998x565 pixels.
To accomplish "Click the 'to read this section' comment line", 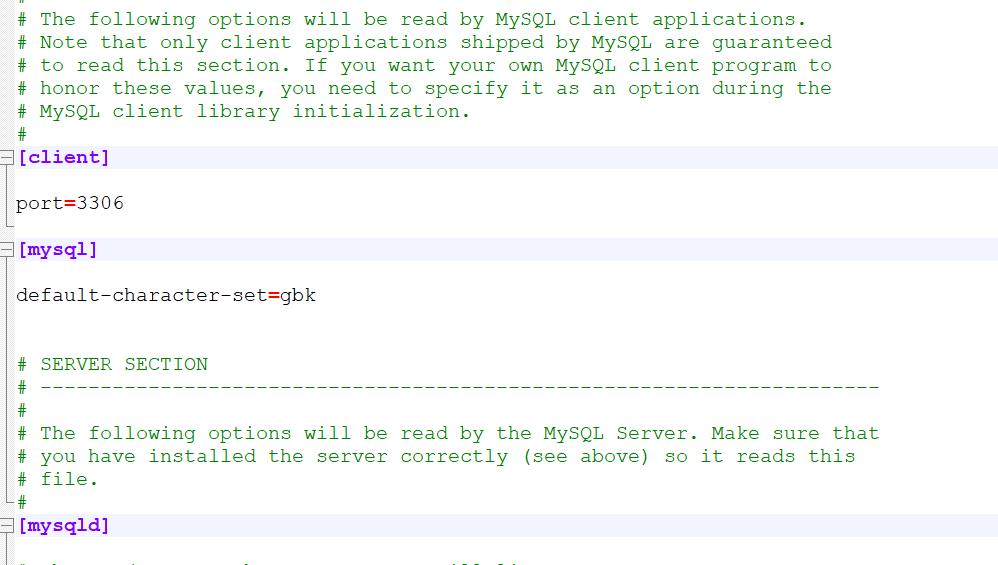I will (425, 66).
